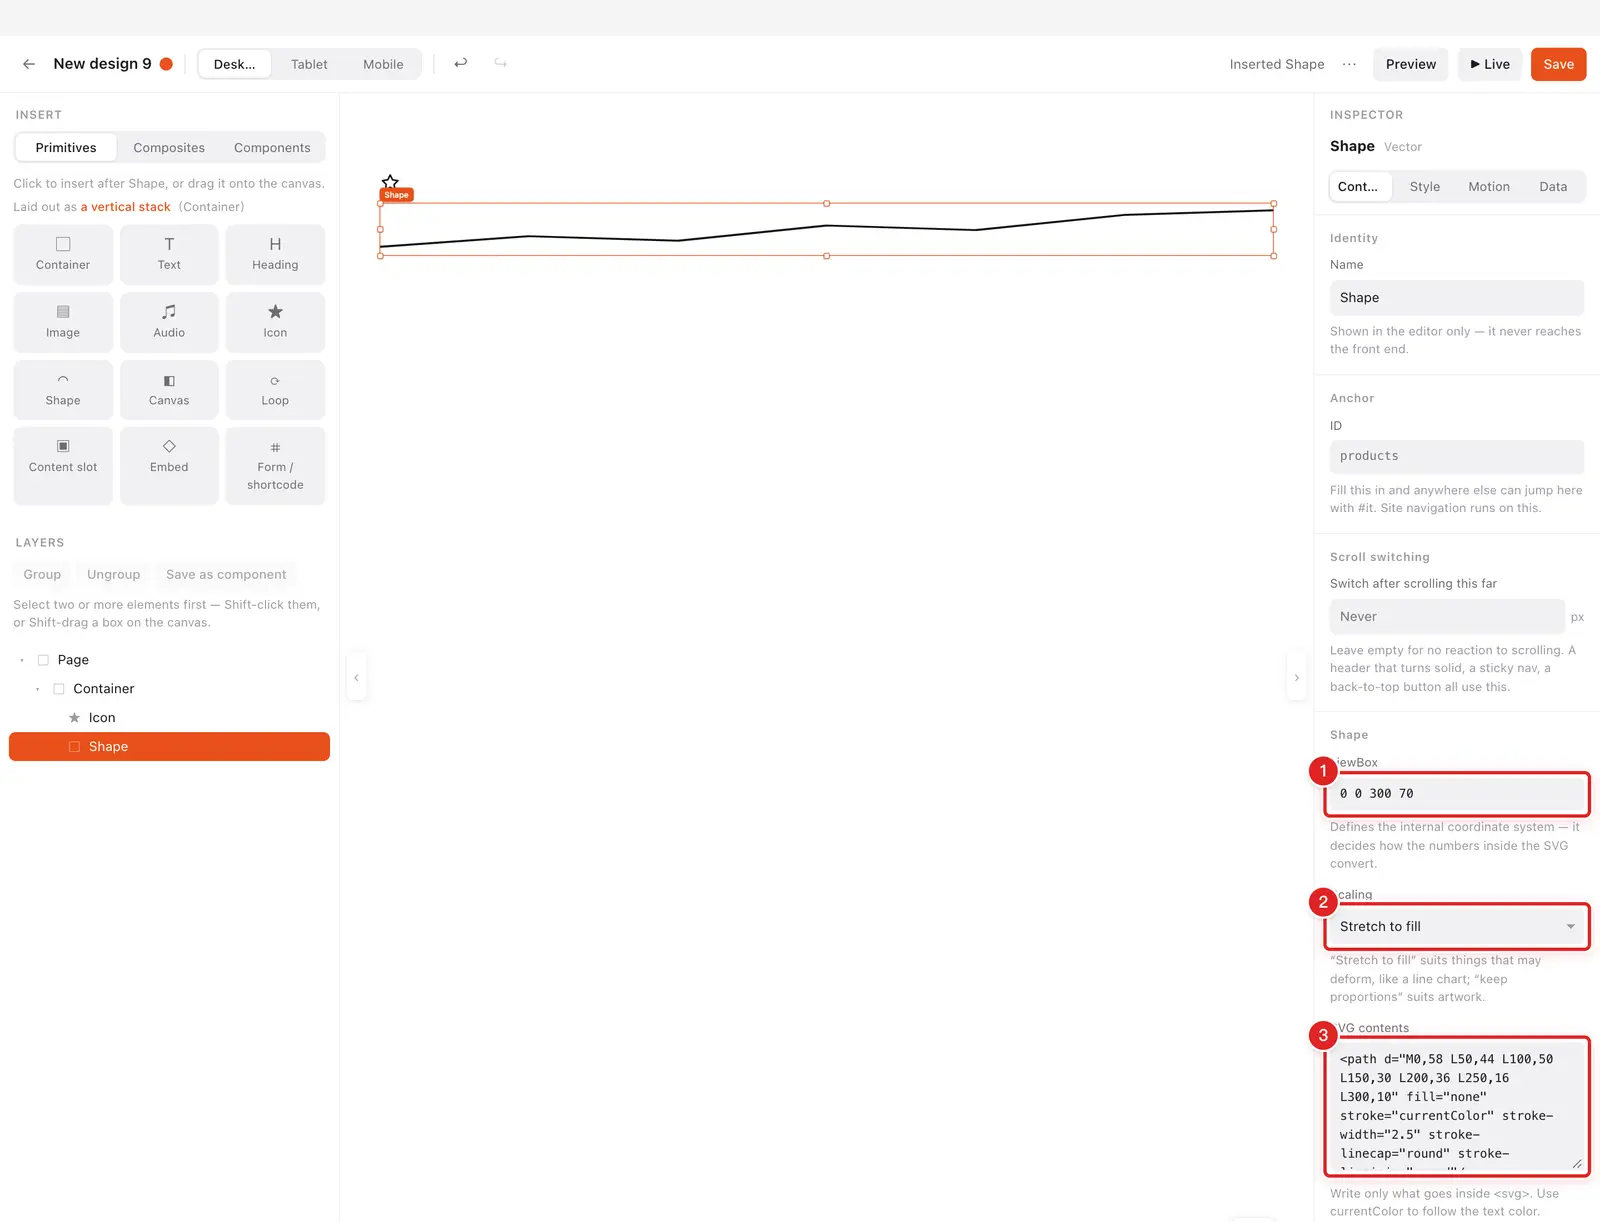Click the Preview button

[1411, 64]
